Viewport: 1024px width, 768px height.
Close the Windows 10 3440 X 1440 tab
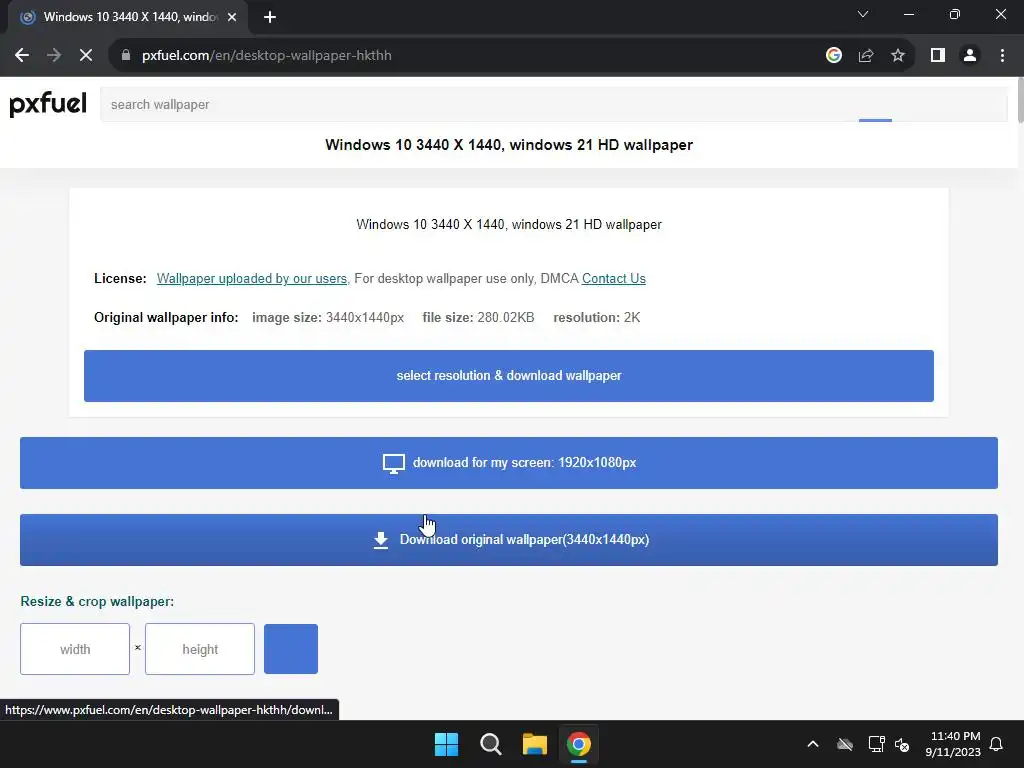pyautogui.click(x=232, y=17)
